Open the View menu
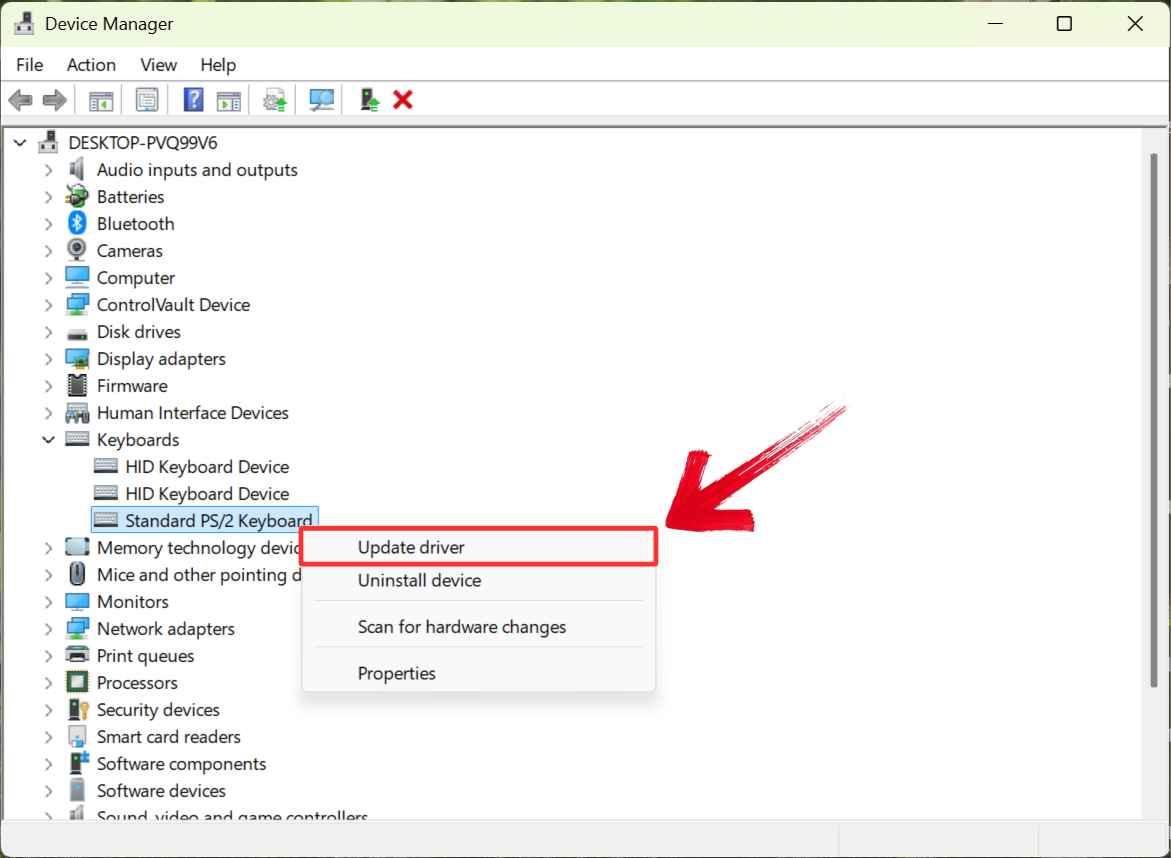Screen dimensions: 1171x858 click(158, 65)
